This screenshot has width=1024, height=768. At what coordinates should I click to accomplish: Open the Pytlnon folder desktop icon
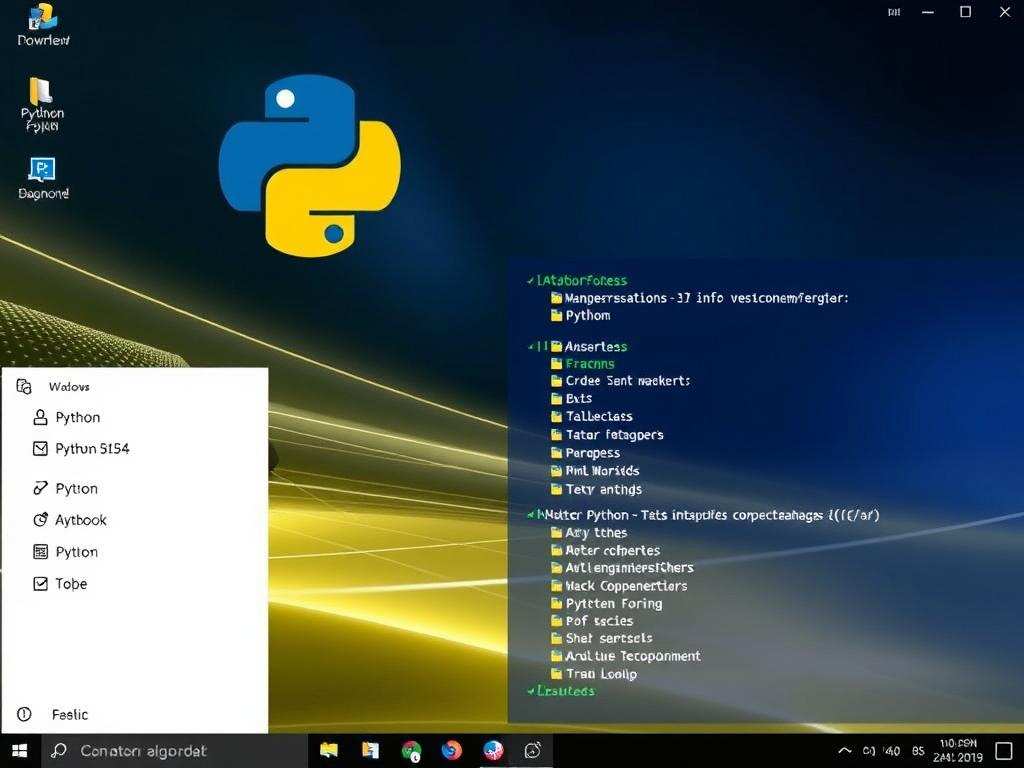[x=42, y=104]
